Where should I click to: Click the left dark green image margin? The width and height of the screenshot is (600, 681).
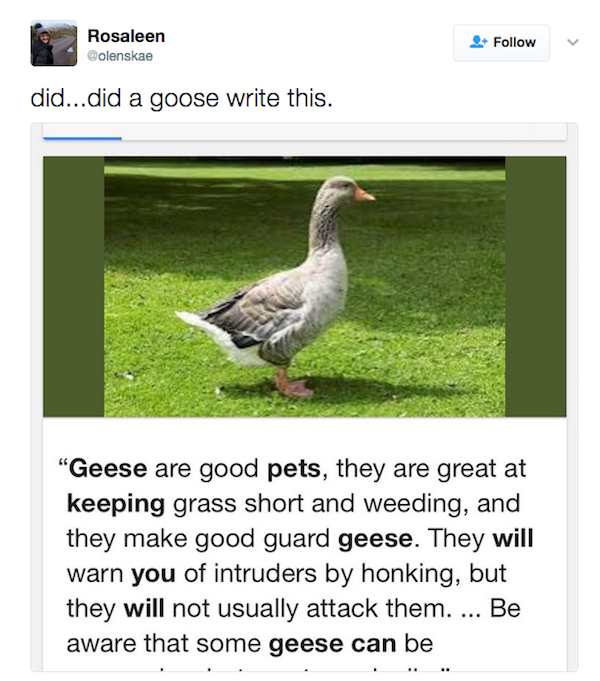point(73,287)
